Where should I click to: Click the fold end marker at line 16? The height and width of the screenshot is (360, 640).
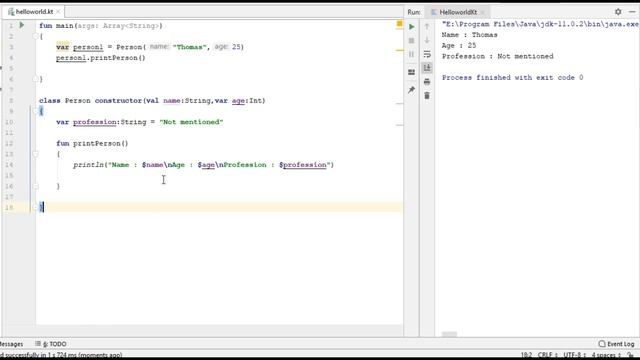click(36, 186)
